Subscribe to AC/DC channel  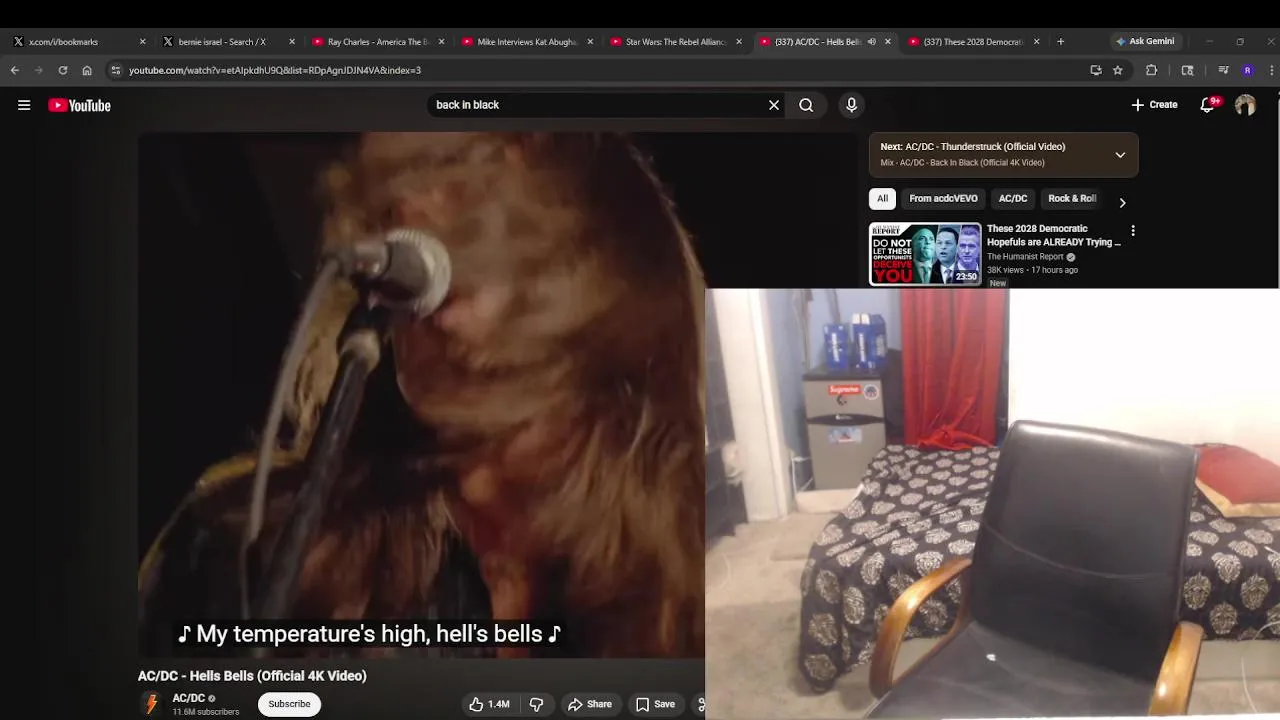pyautogui.click(x=289, y=704)
